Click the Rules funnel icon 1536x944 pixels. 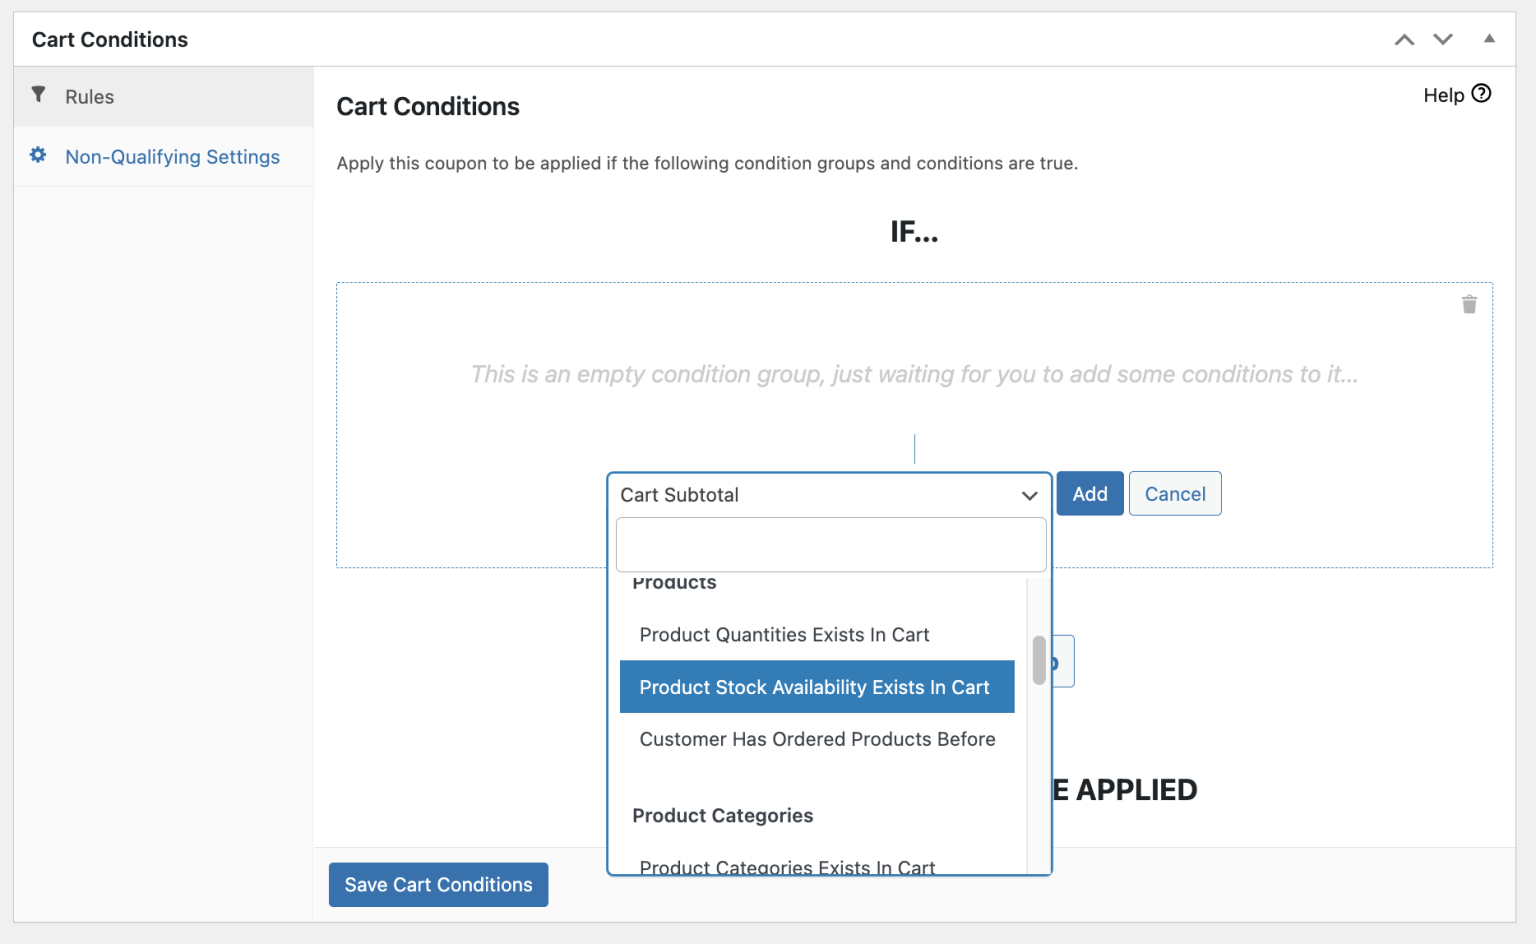pyautogui.click(x=39, y=93)
